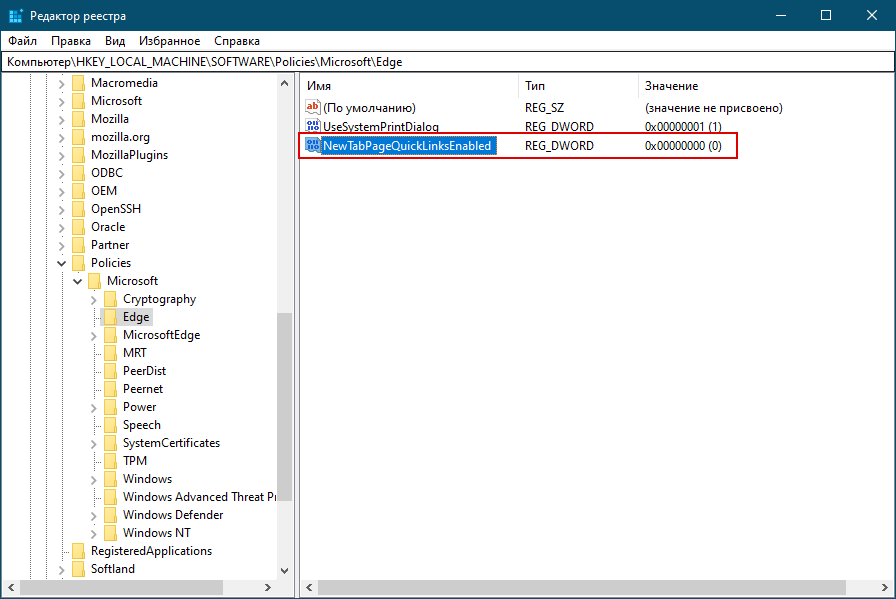The image size is (896, 599).
Task: Click the UseSystemPrintDialog DWORD icon
Action: tap(313, 126)
